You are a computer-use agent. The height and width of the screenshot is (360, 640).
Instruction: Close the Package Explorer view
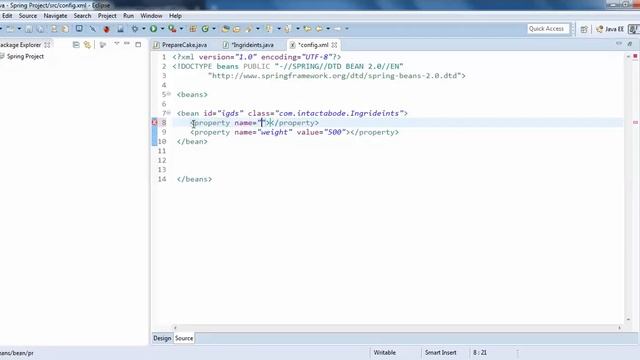click(47, 44)
